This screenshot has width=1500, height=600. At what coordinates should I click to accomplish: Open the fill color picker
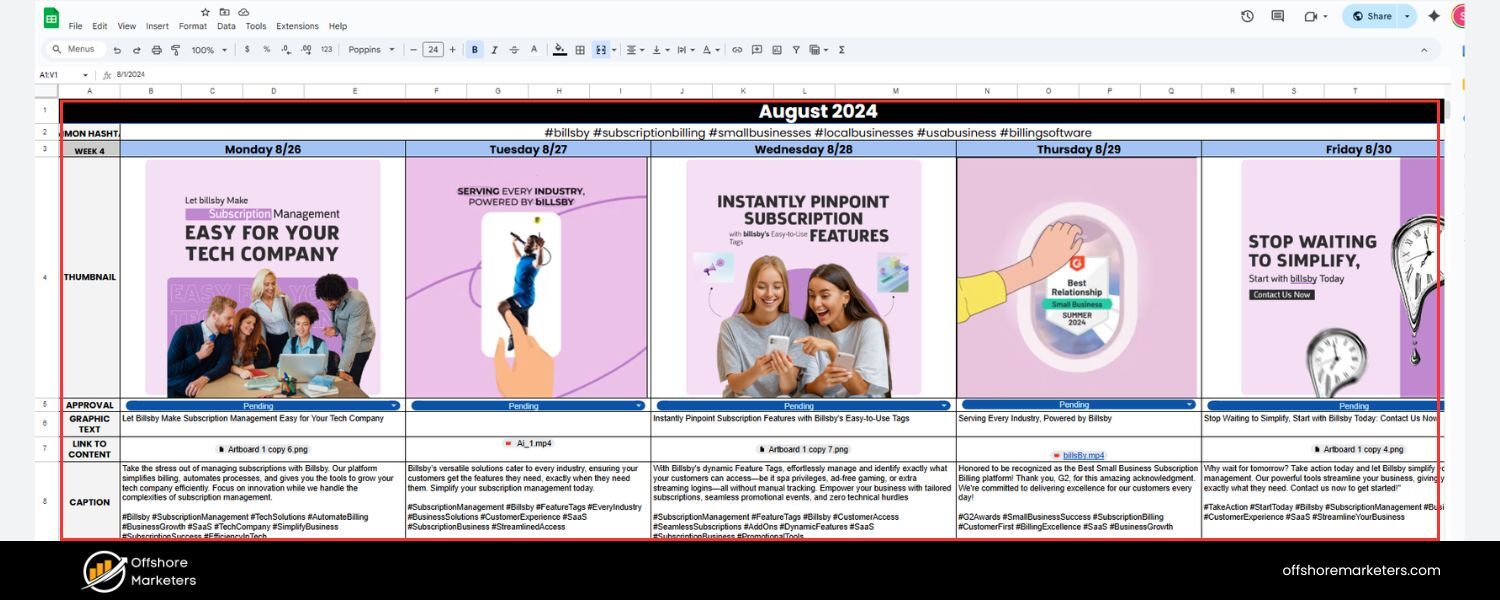tap(558, 49)
